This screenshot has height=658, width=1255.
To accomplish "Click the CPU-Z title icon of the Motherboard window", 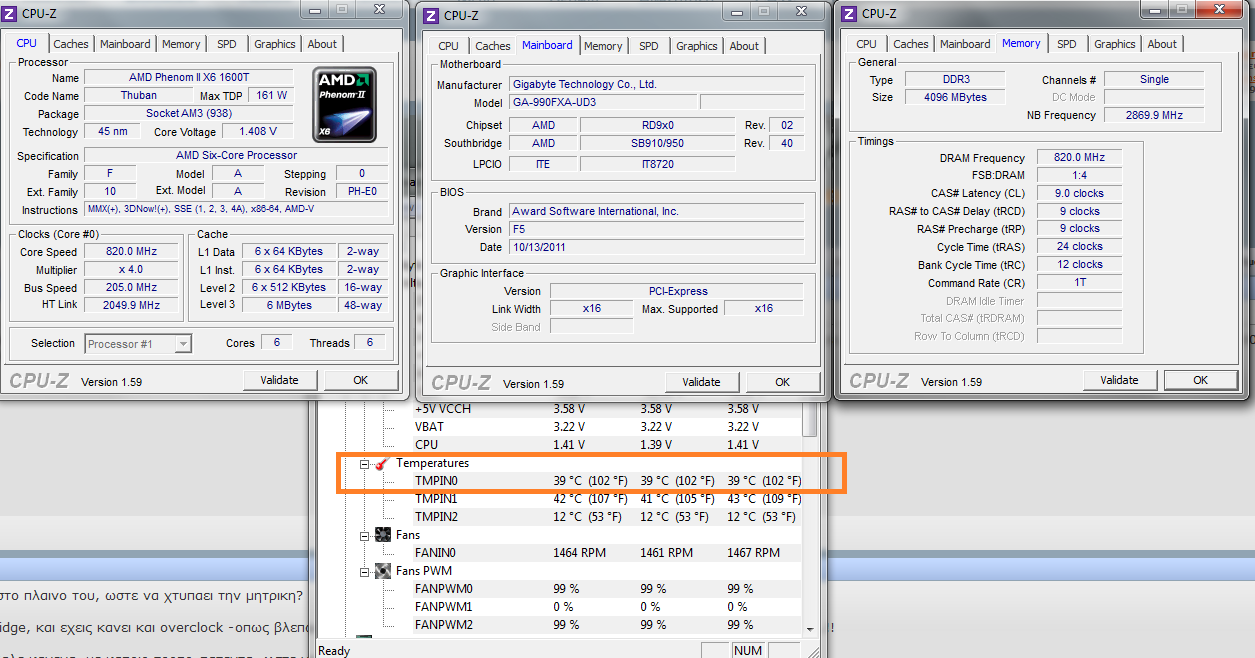I will (431, 15).
